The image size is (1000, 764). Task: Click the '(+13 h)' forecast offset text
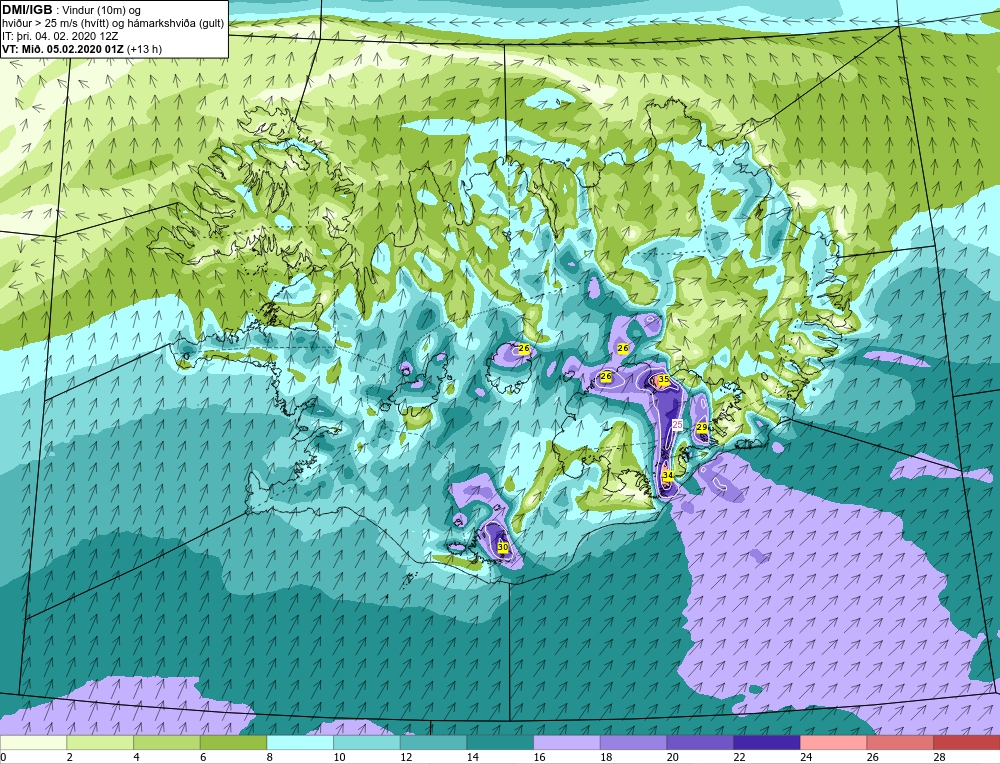tap(145, 49)
